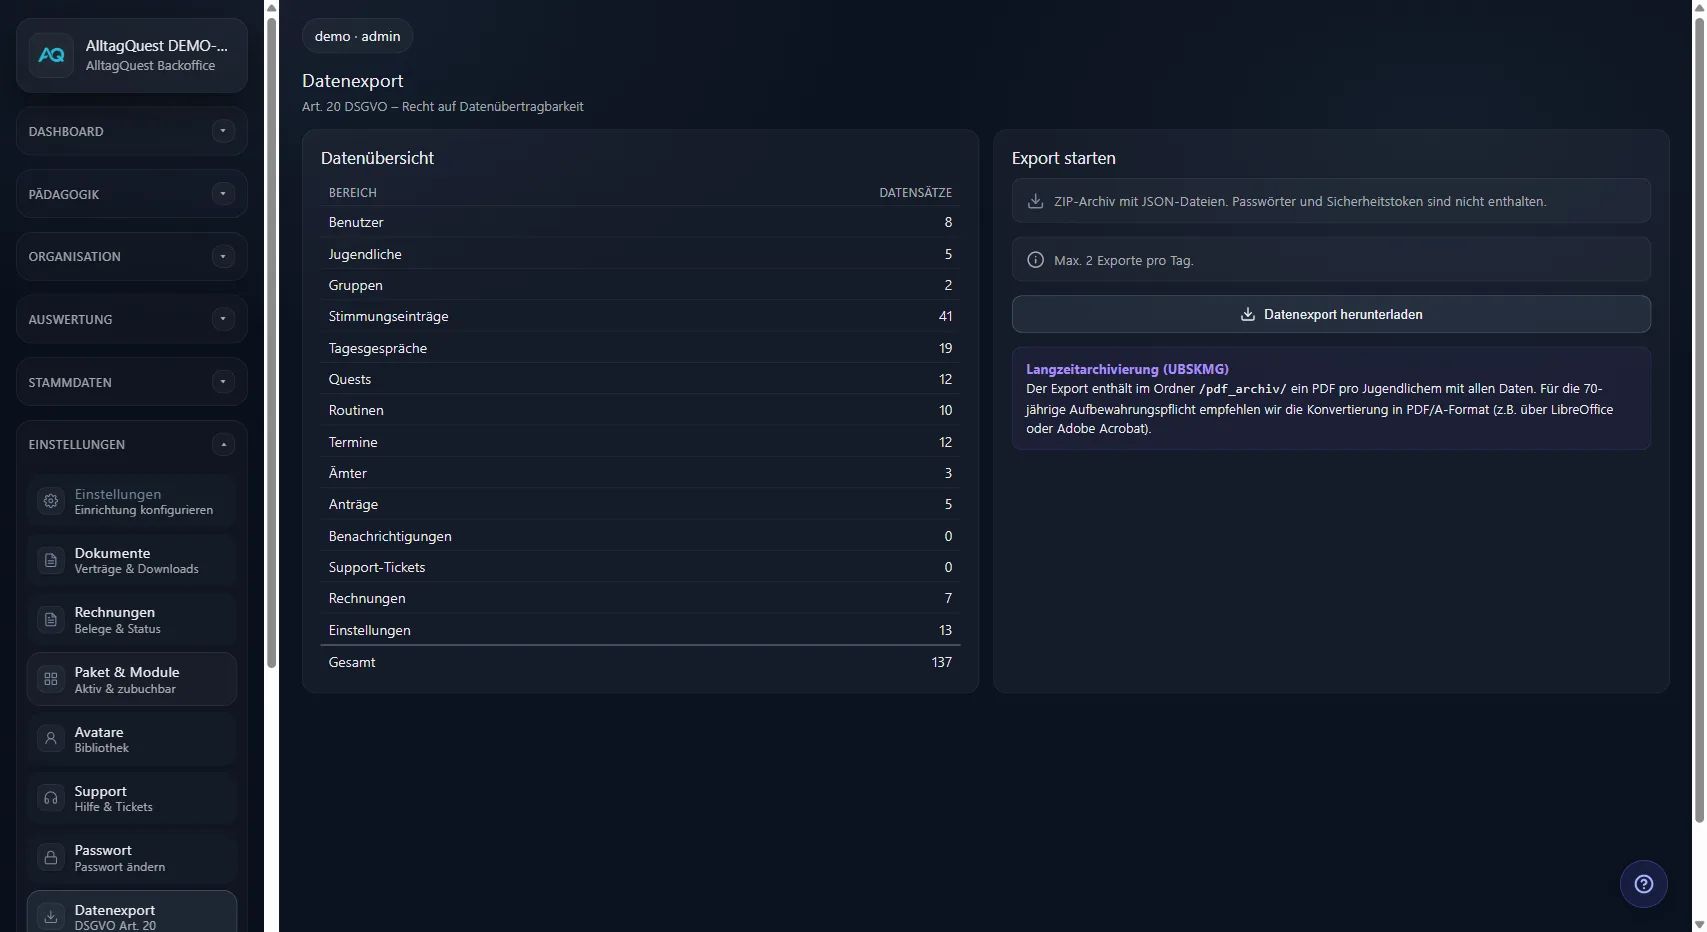Select the lock icon next to Passwort
Image resolution: width=1707 pixels, height=932 pixels.
coord(50,857)
